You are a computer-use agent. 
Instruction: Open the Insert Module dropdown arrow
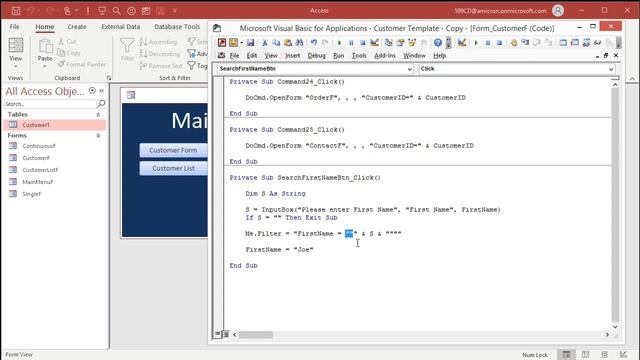242,42
